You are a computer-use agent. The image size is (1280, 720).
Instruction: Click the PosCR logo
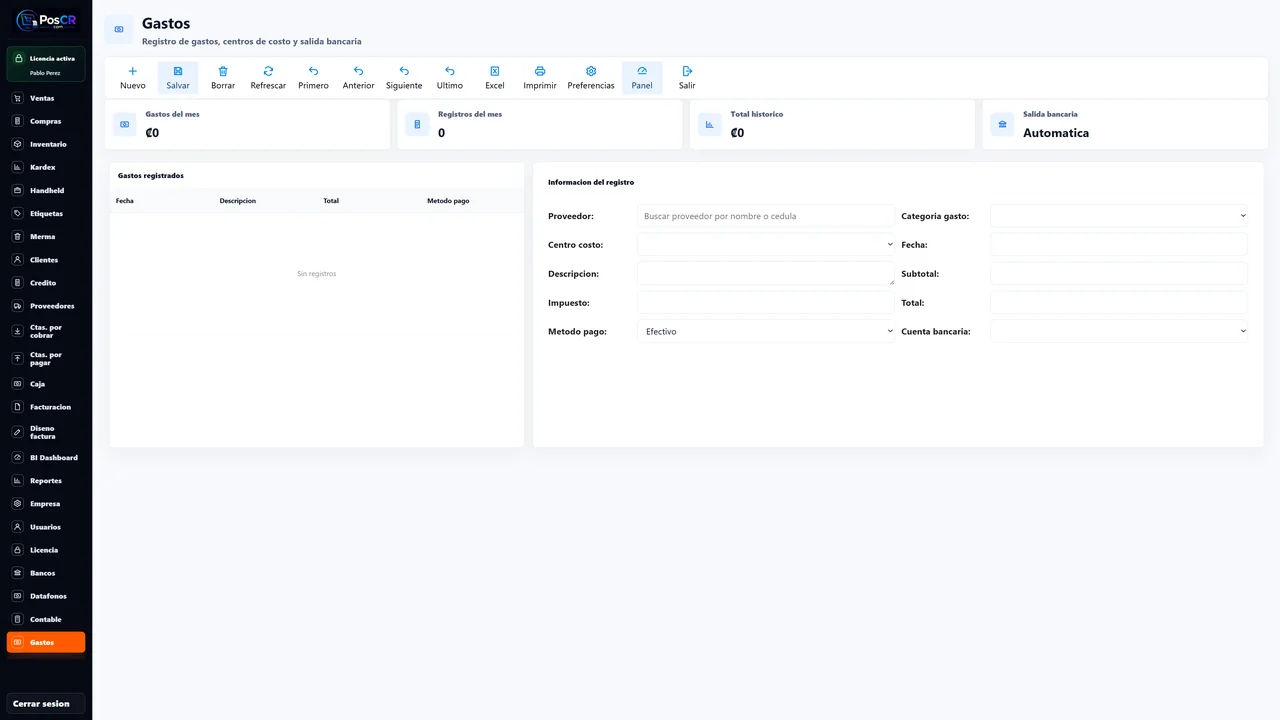point(46,20)
